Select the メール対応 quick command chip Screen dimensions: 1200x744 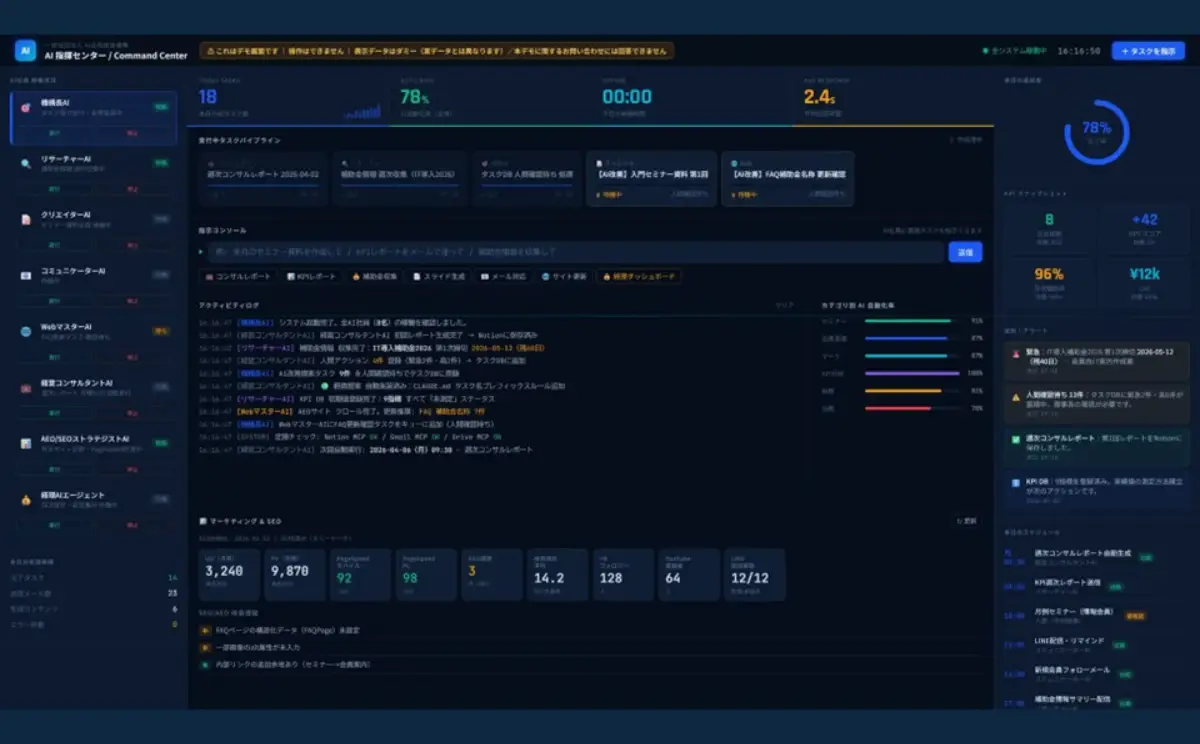pyautogui.click(x=504, y=276)
